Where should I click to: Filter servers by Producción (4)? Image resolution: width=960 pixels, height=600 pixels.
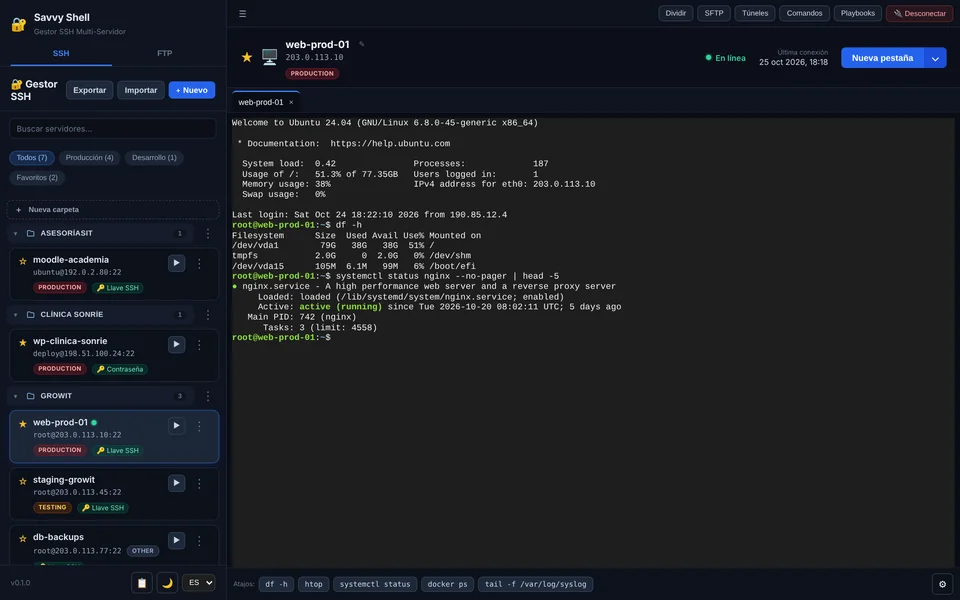tap(89, 158)
